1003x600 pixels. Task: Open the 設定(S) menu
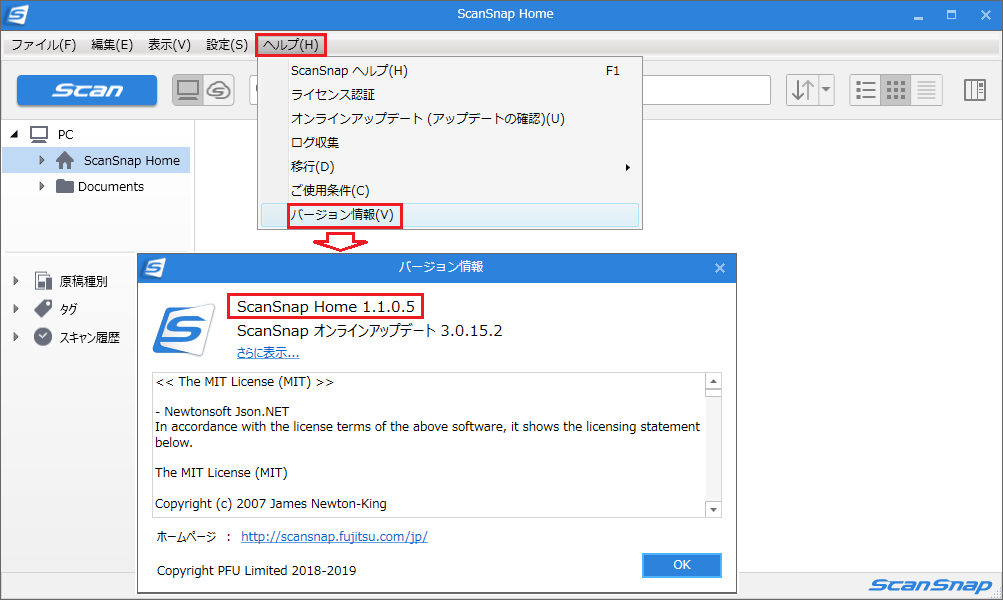(x=227, y=45)
